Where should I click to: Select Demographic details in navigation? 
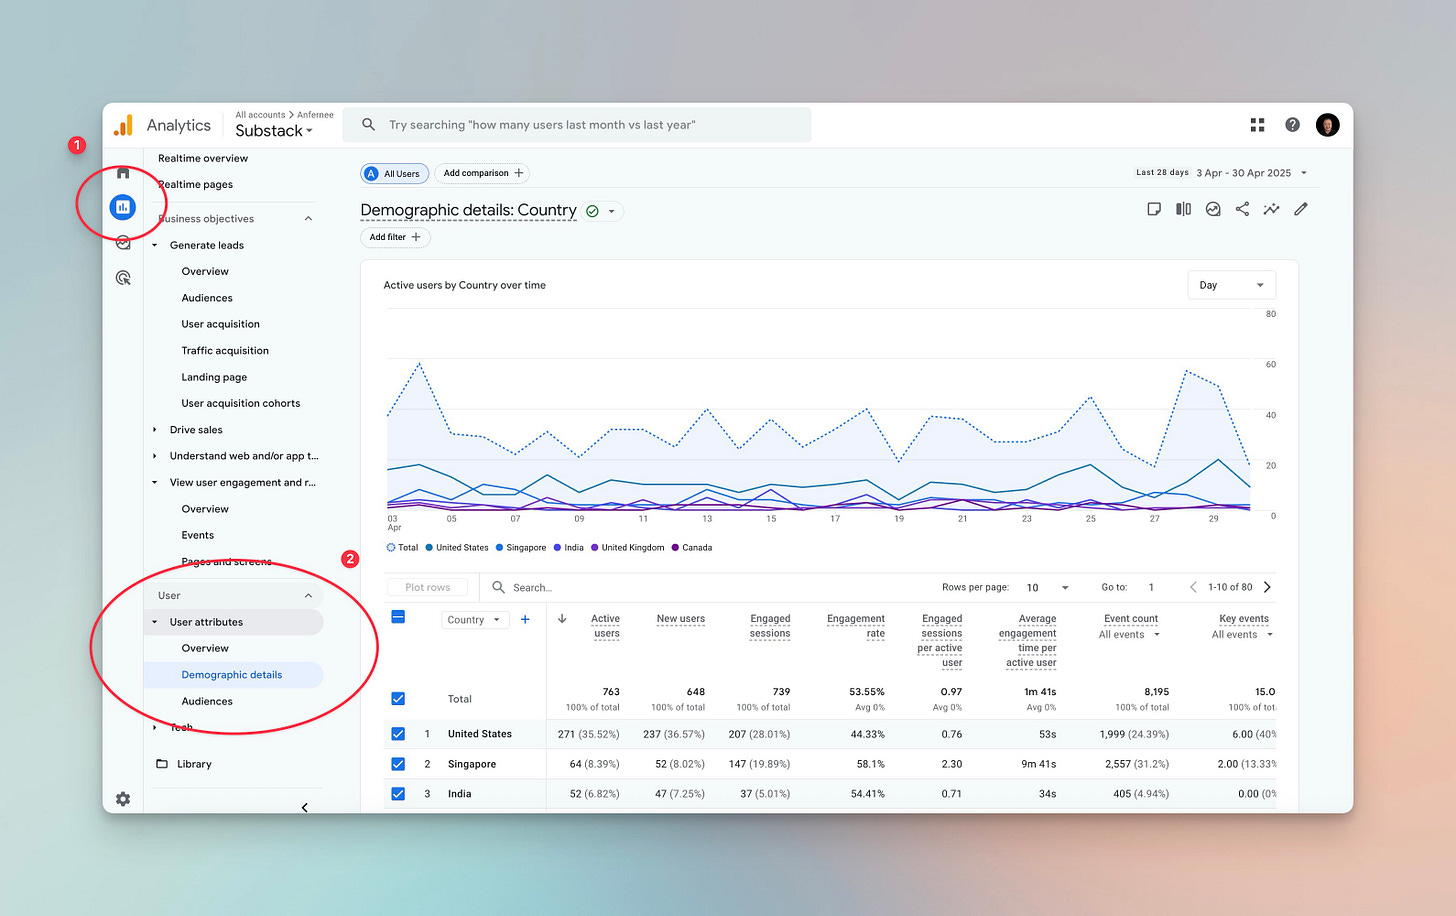pos(232,675)
